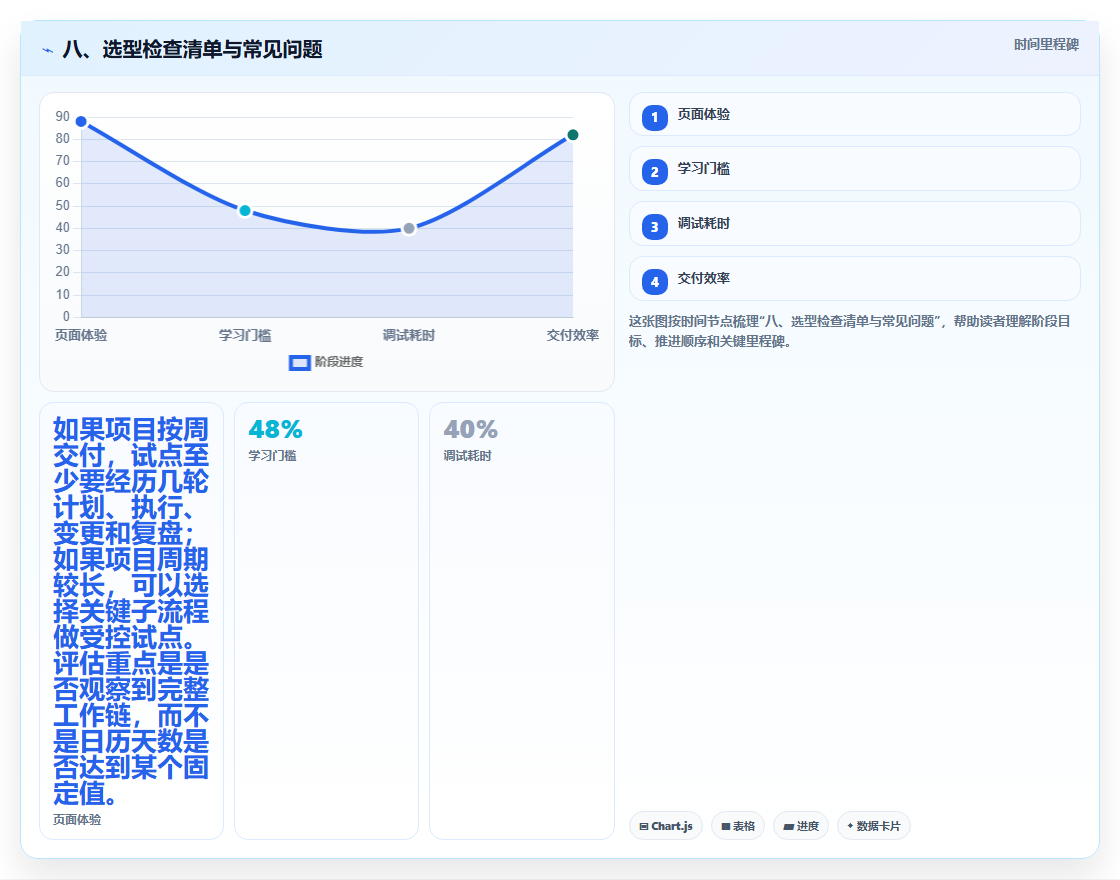Click the 页面体验 x-axis label
The width and height of the screenshot is (1120, 880).
(81, 335)
